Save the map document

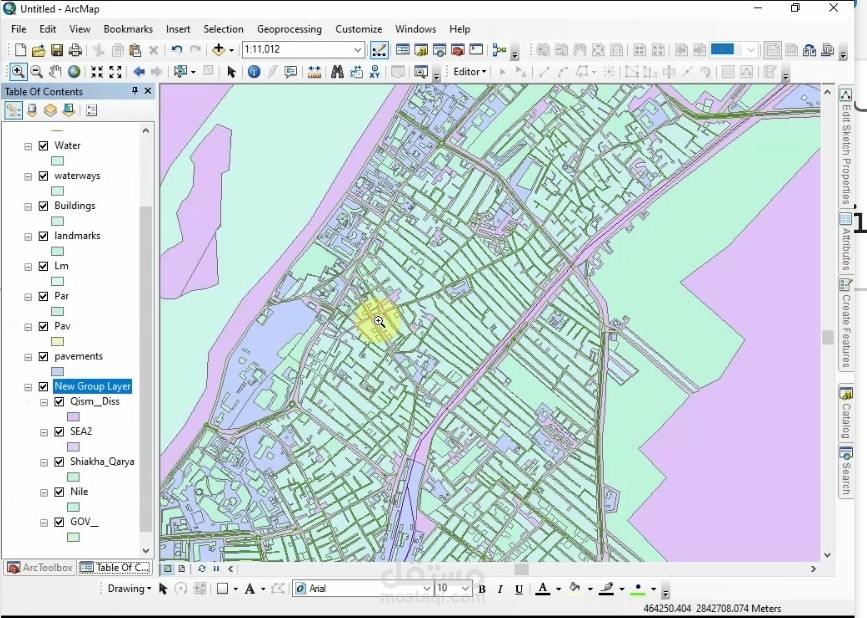coord(56,50)
